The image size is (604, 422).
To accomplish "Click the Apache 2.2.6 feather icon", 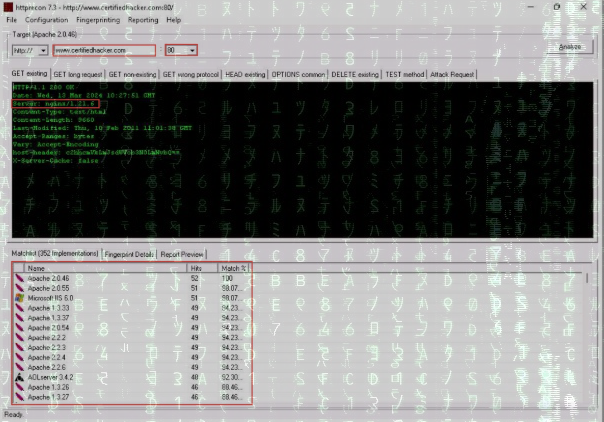I will 18,366.
